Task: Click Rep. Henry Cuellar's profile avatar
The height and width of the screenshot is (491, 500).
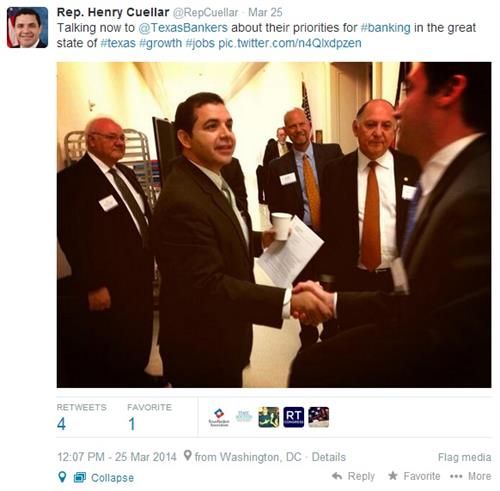Action: 27,28
